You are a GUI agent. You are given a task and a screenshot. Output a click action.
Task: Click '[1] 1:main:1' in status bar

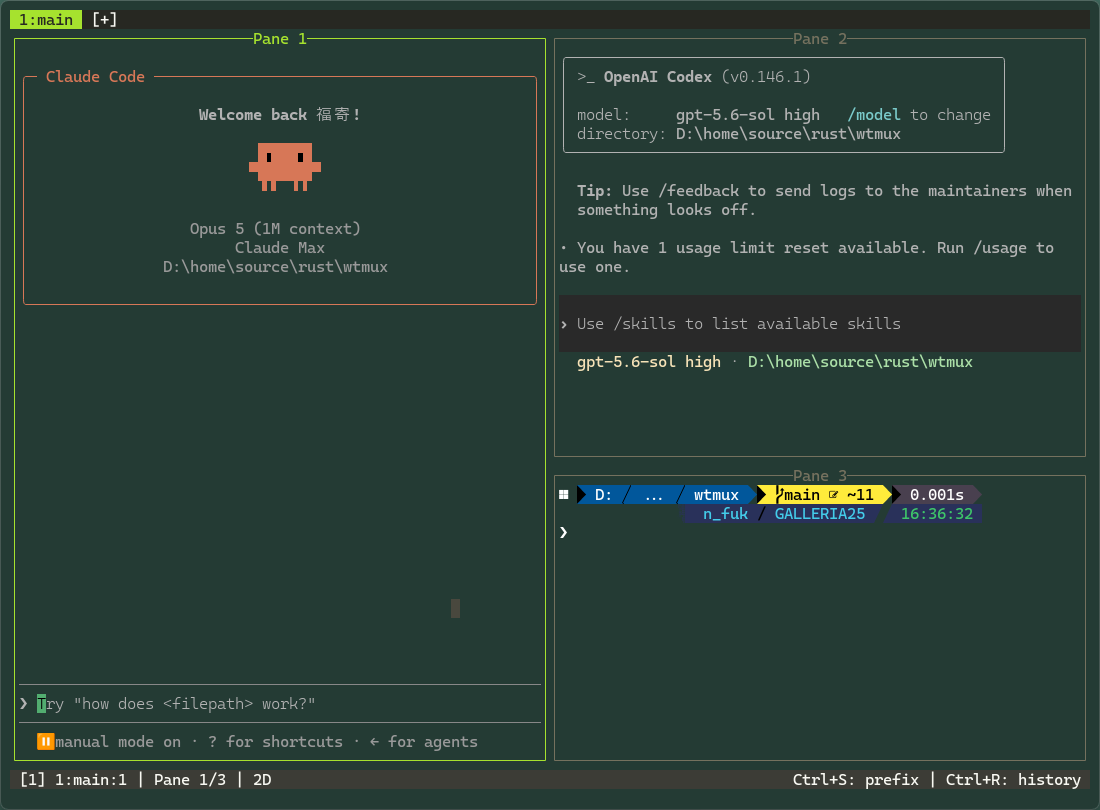tap(74, 779)
